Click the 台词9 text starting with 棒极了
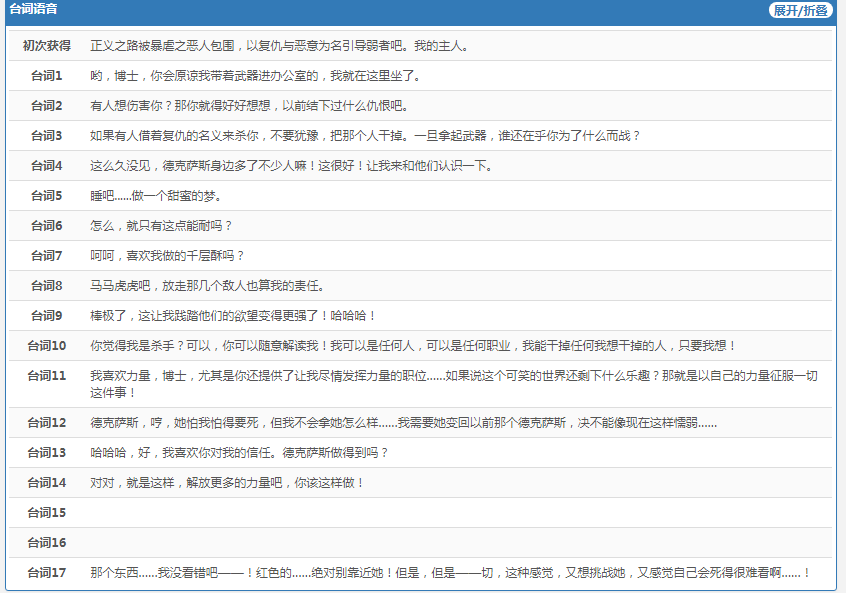Screen dimensions: 846x593 click(233, 316)
